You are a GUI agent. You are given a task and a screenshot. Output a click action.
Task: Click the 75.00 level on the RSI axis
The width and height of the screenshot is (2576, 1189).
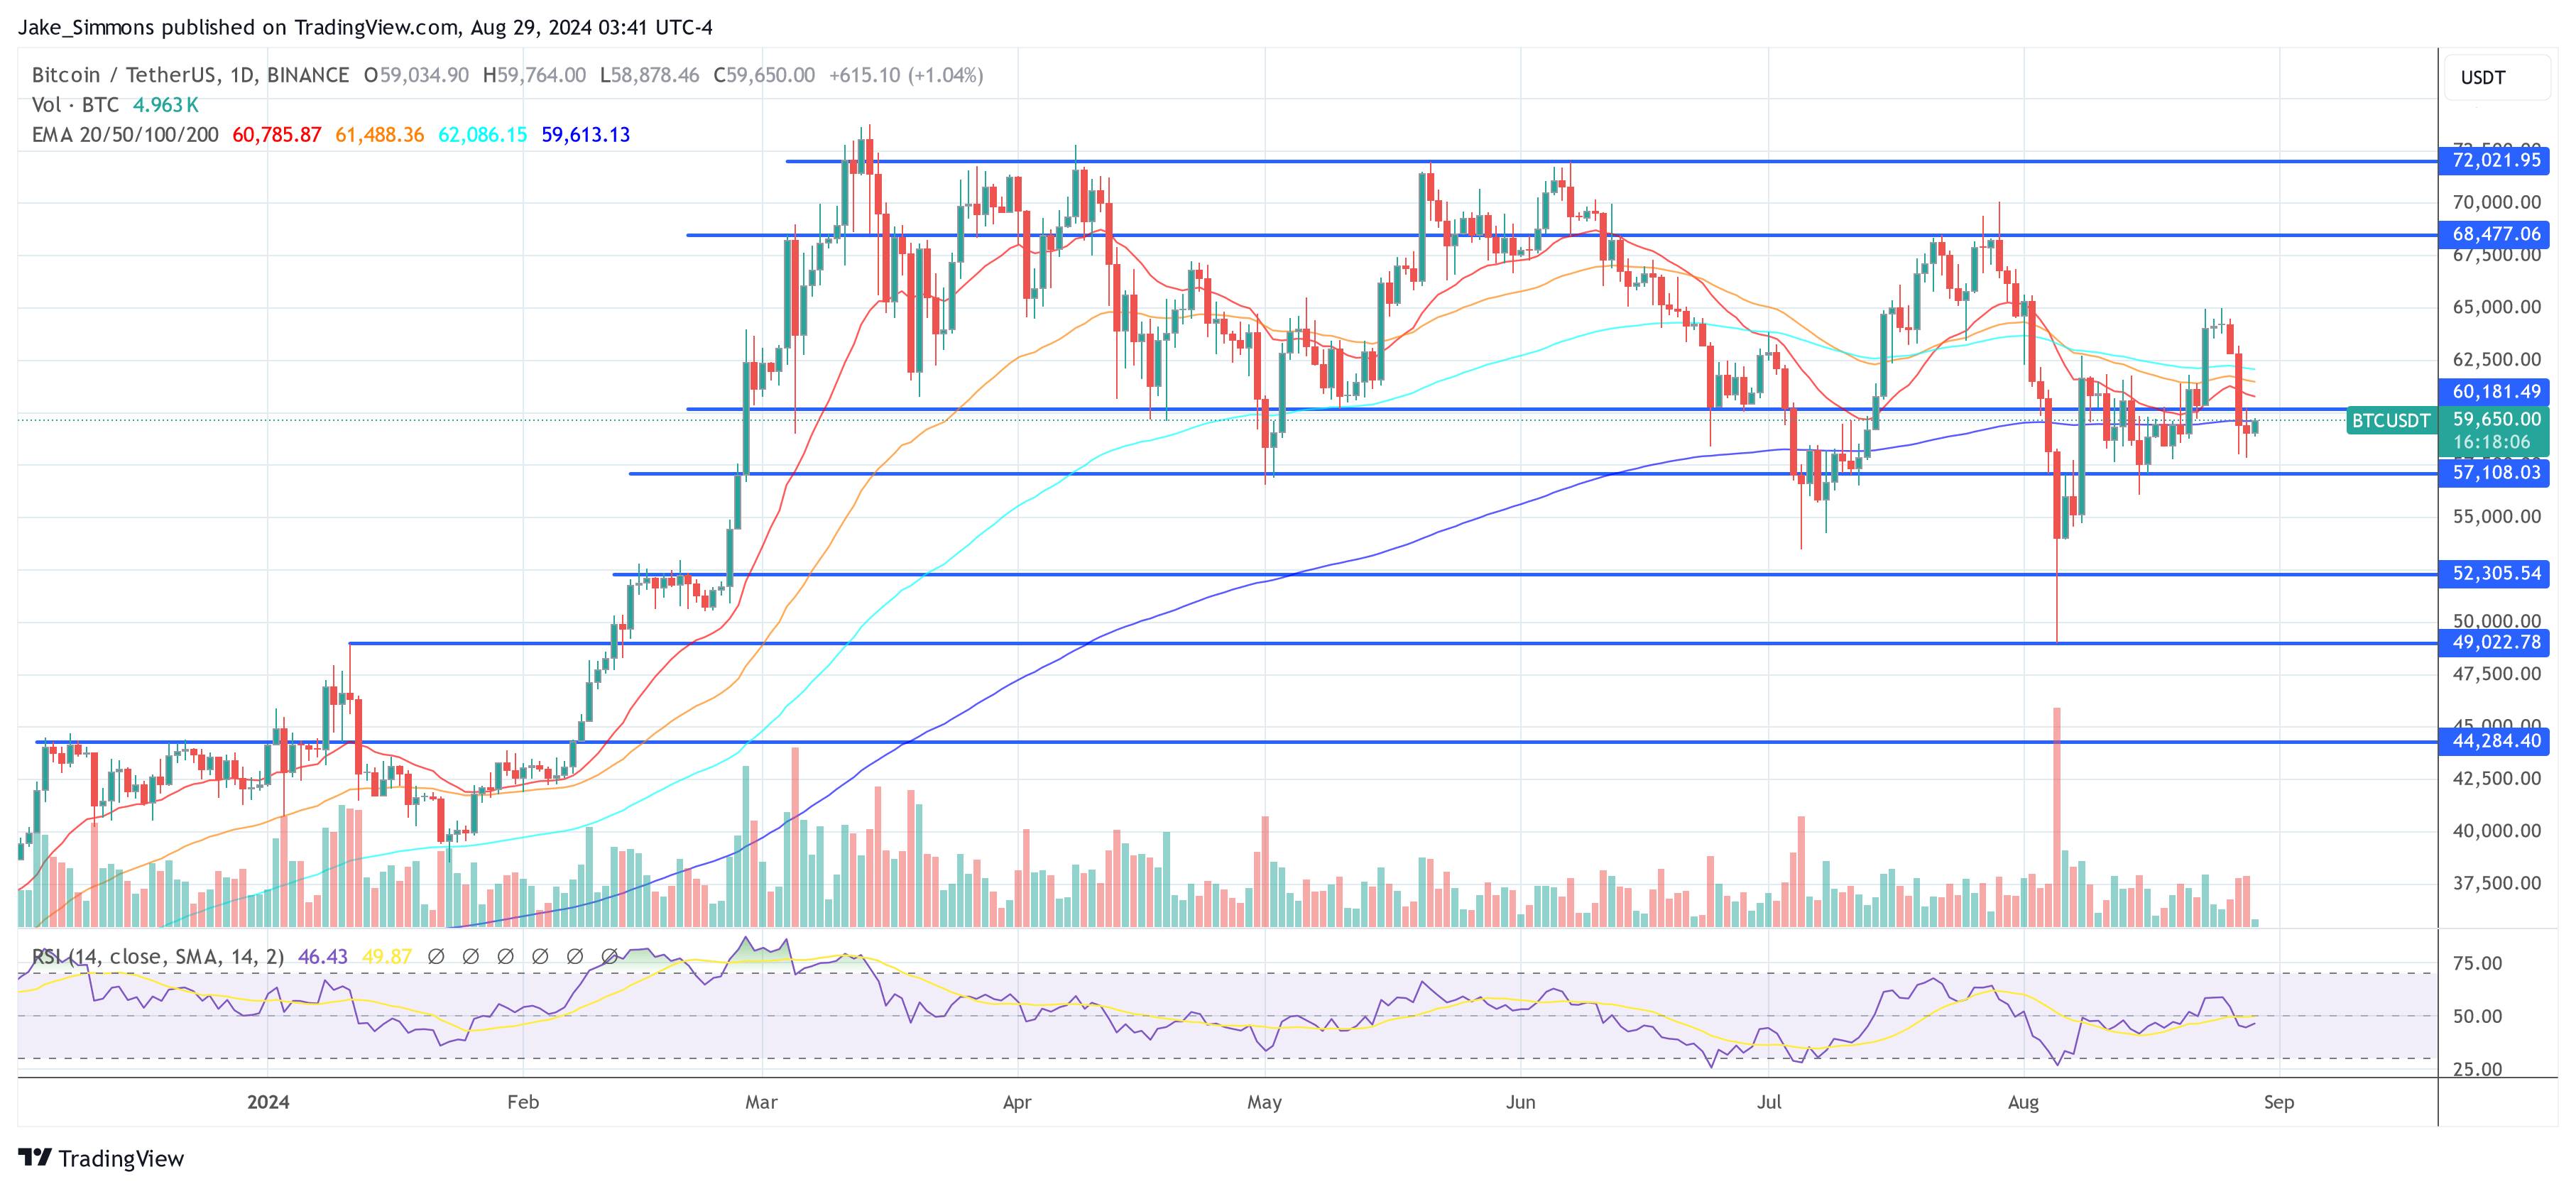[x=2478, y=964]
